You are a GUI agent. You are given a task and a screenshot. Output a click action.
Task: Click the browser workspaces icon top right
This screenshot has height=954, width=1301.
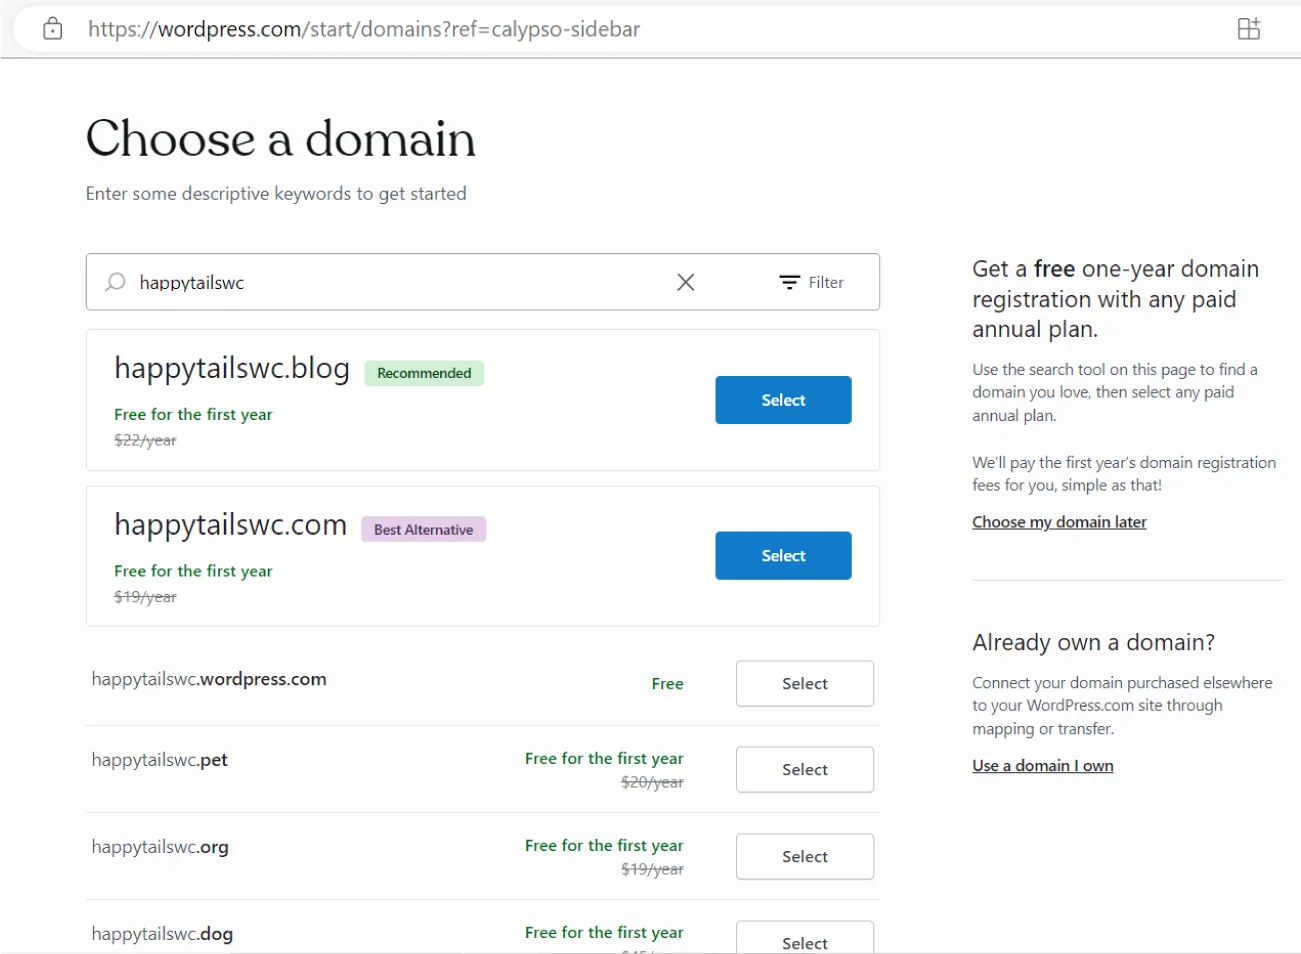click(1248, 28)
